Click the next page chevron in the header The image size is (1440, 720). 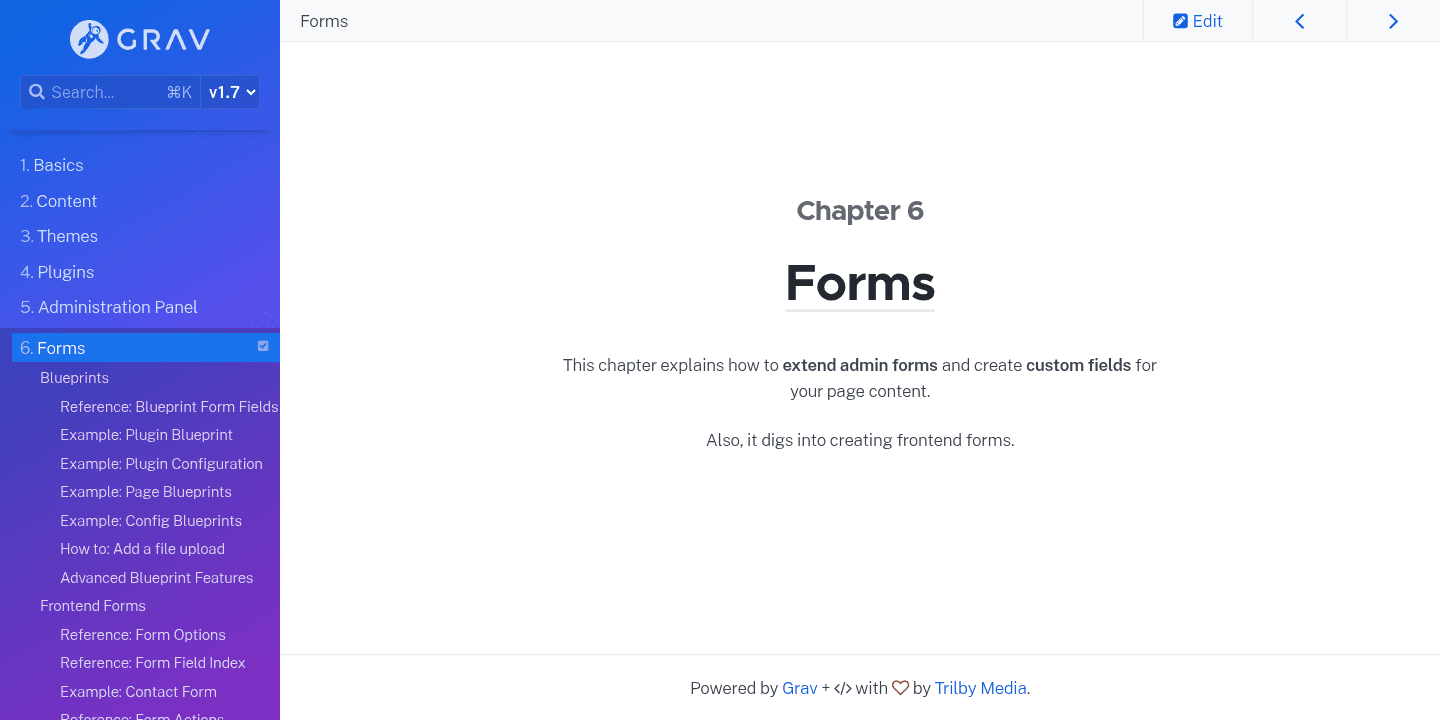(x=1393, y=20)
